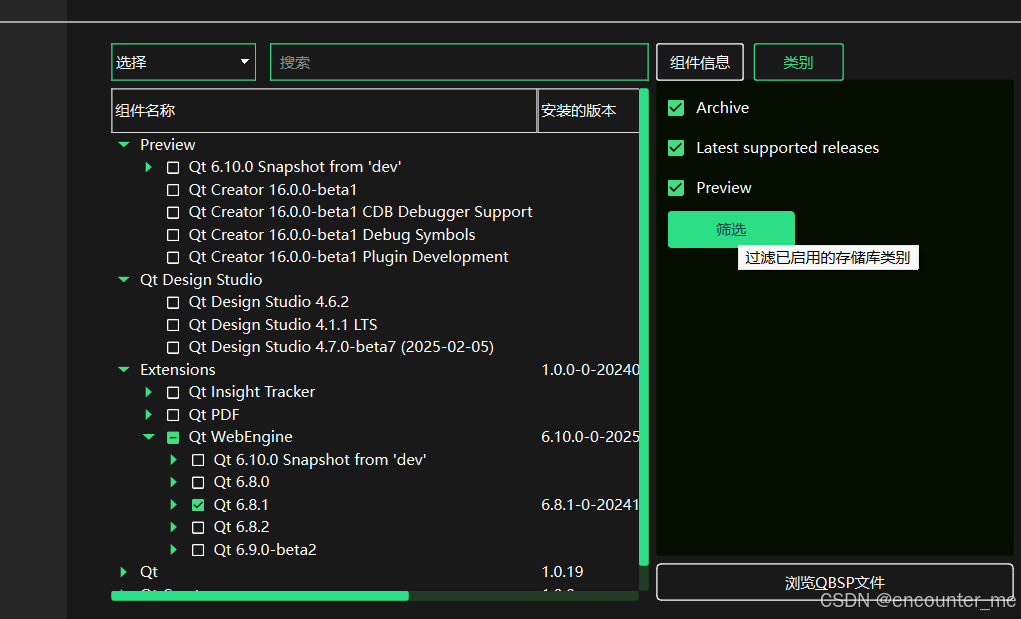The height and width of the screenshot is (619, 1021).
Task: Click the 组件名称 column header
Action: tap(324, 111)
